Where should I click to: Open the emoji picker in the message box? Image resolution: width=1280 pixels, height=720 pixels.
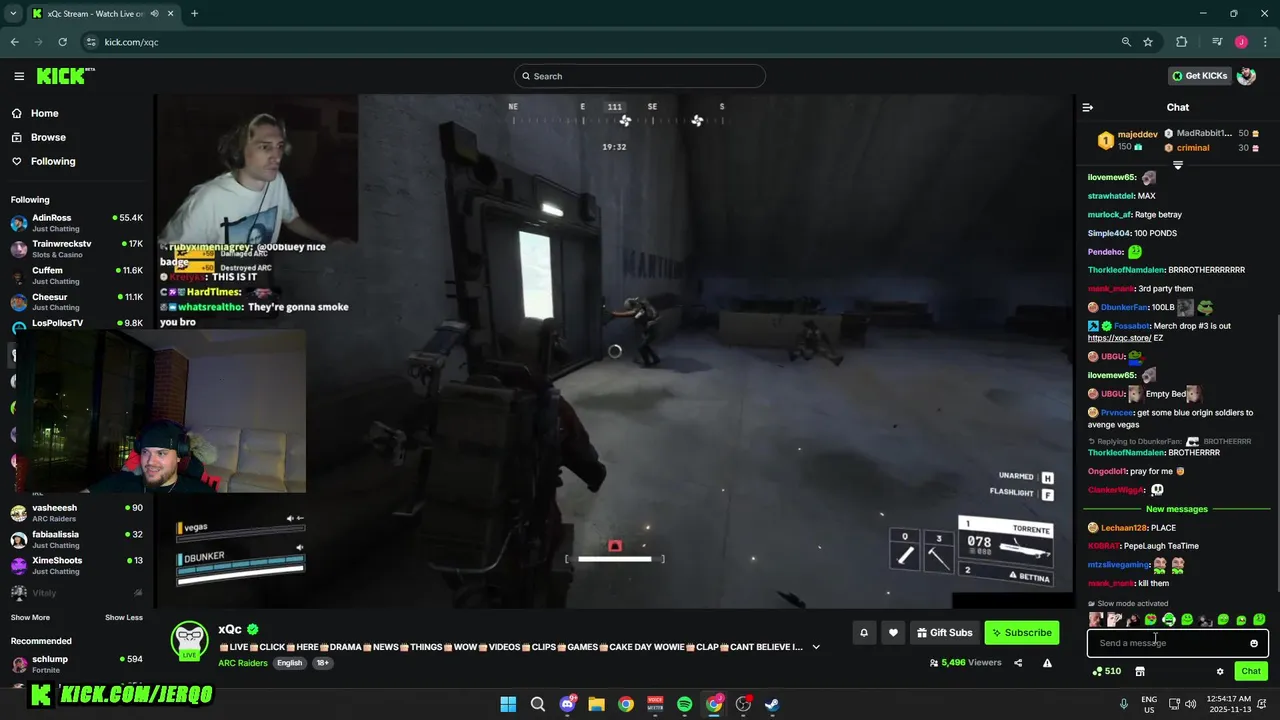[x=1254, y=643]
